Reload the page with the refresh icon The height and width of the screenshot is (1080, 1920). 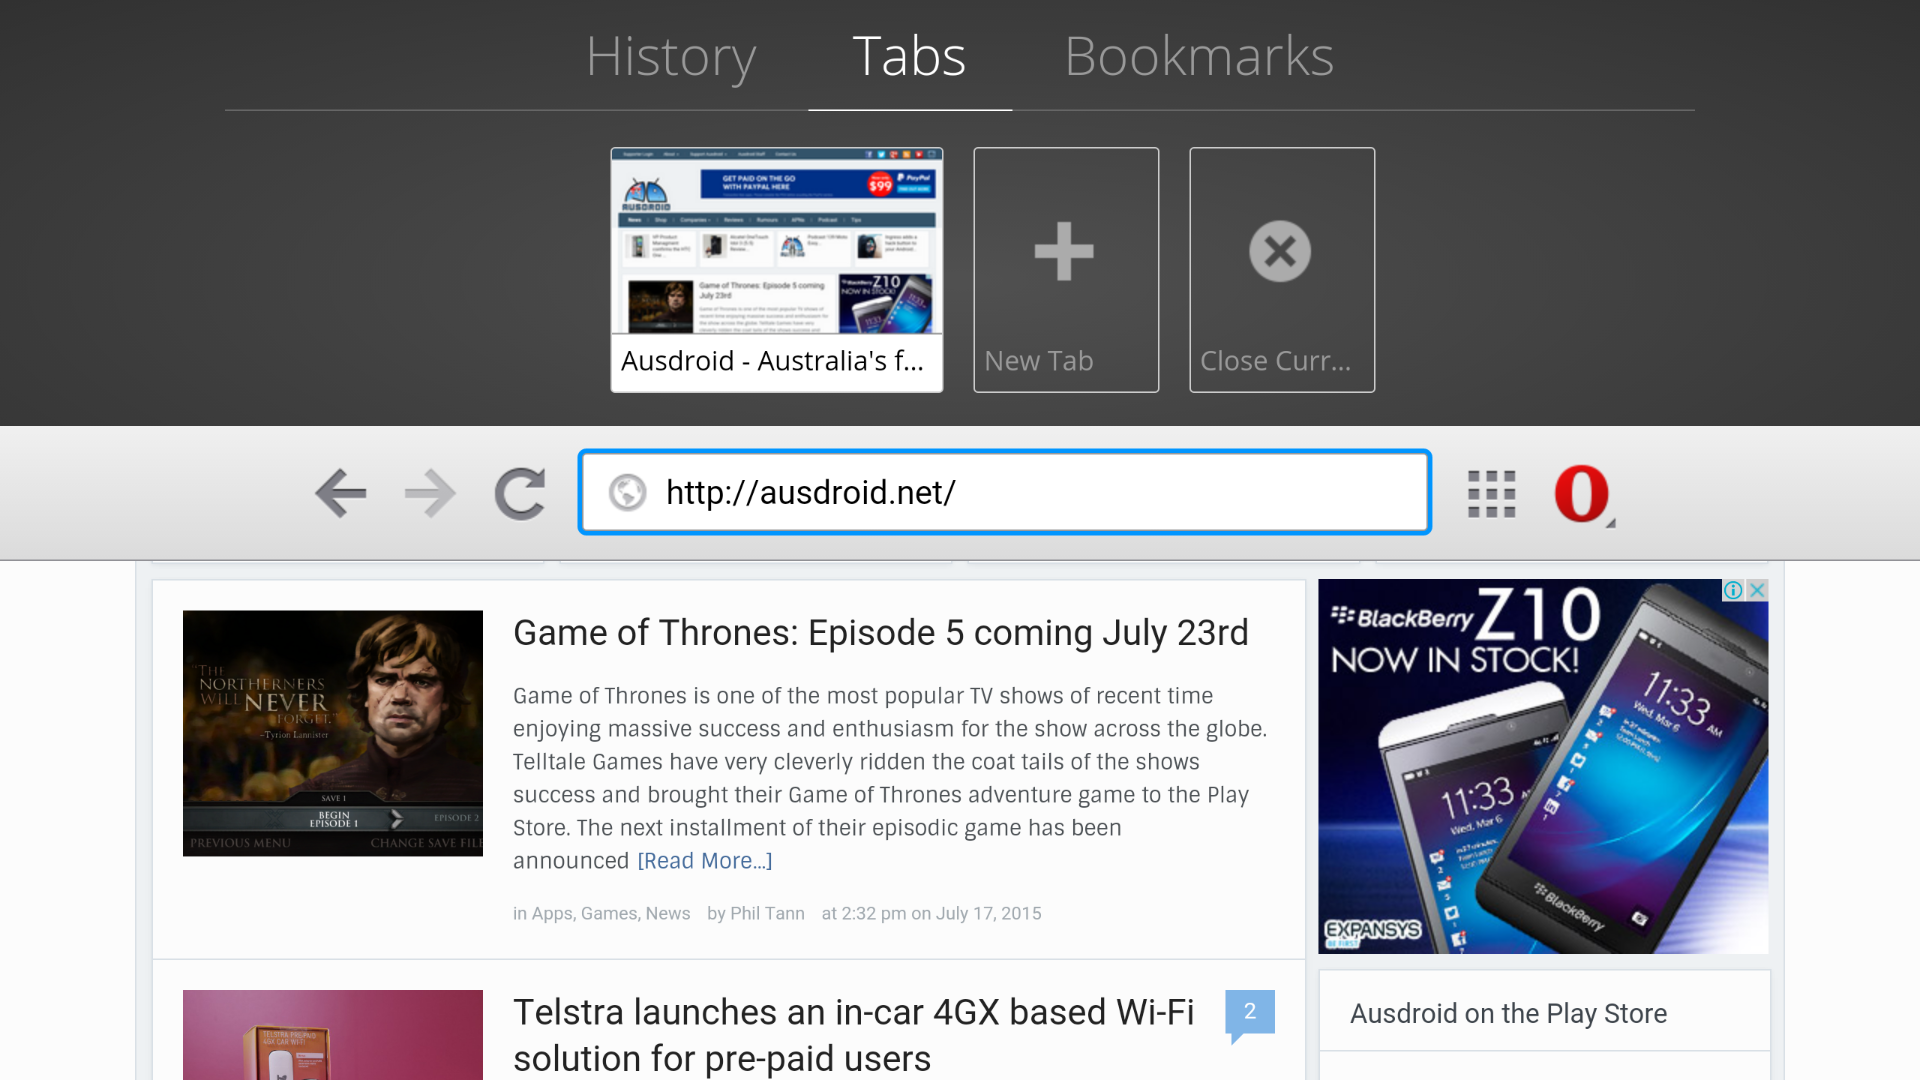pyautogui.click(x=520, y=493)
